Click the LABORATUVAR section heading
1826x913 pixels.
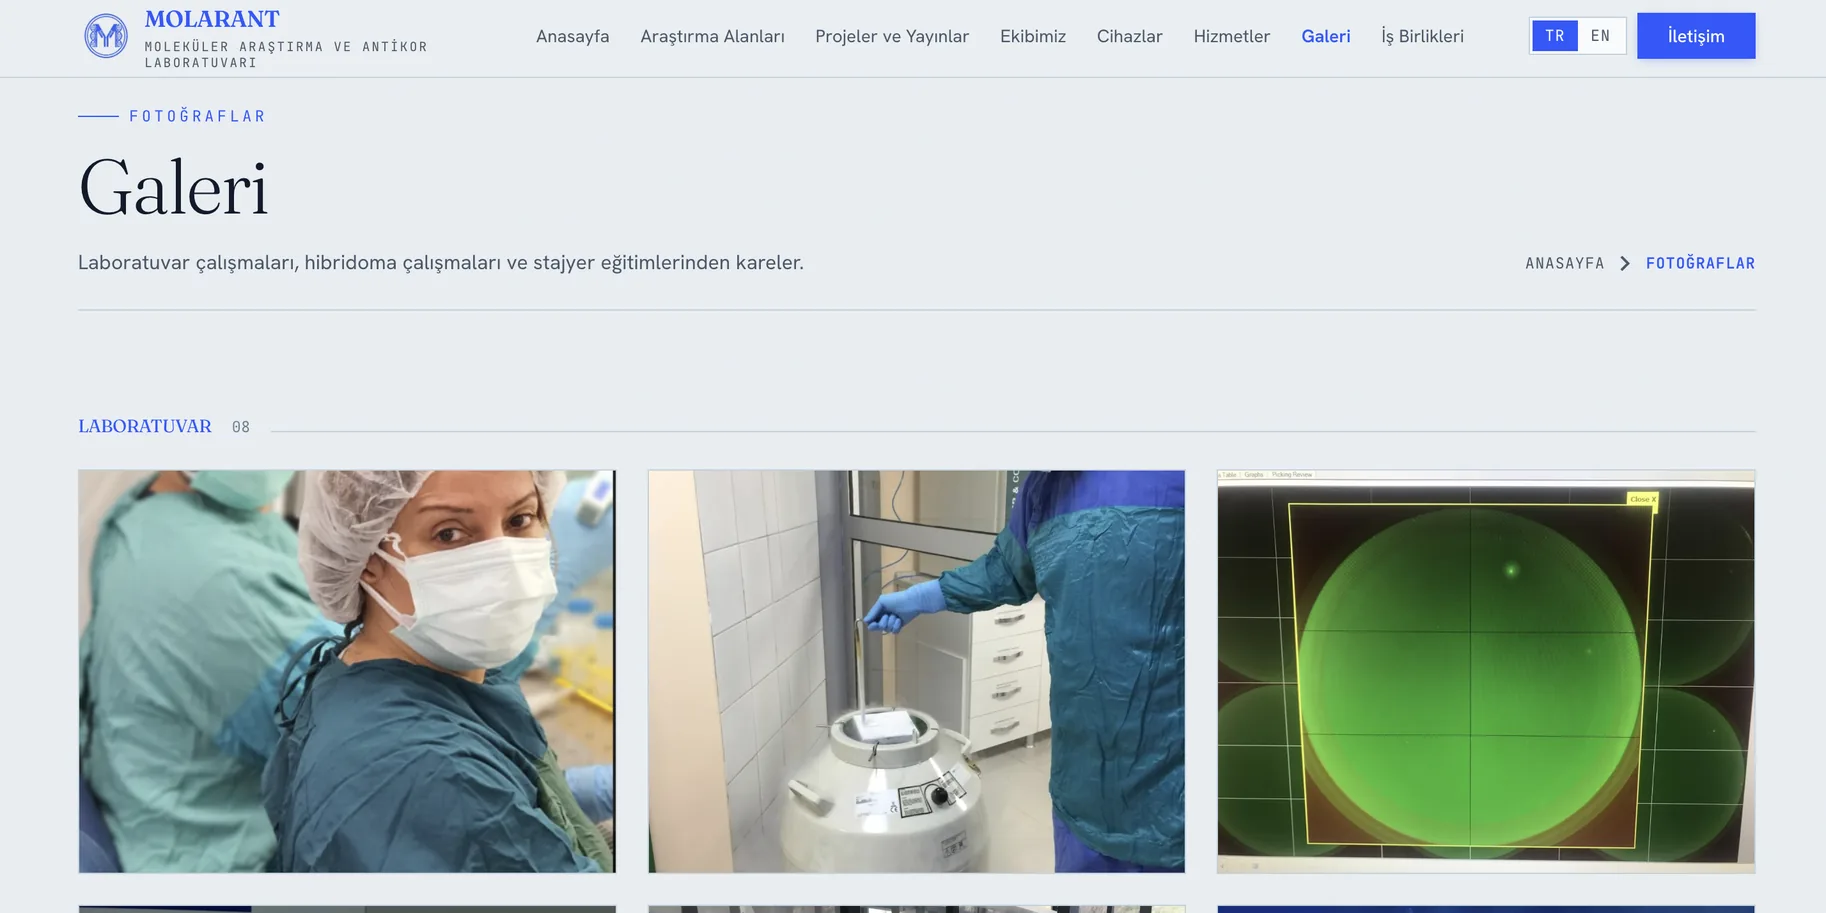tap(145, 426)
